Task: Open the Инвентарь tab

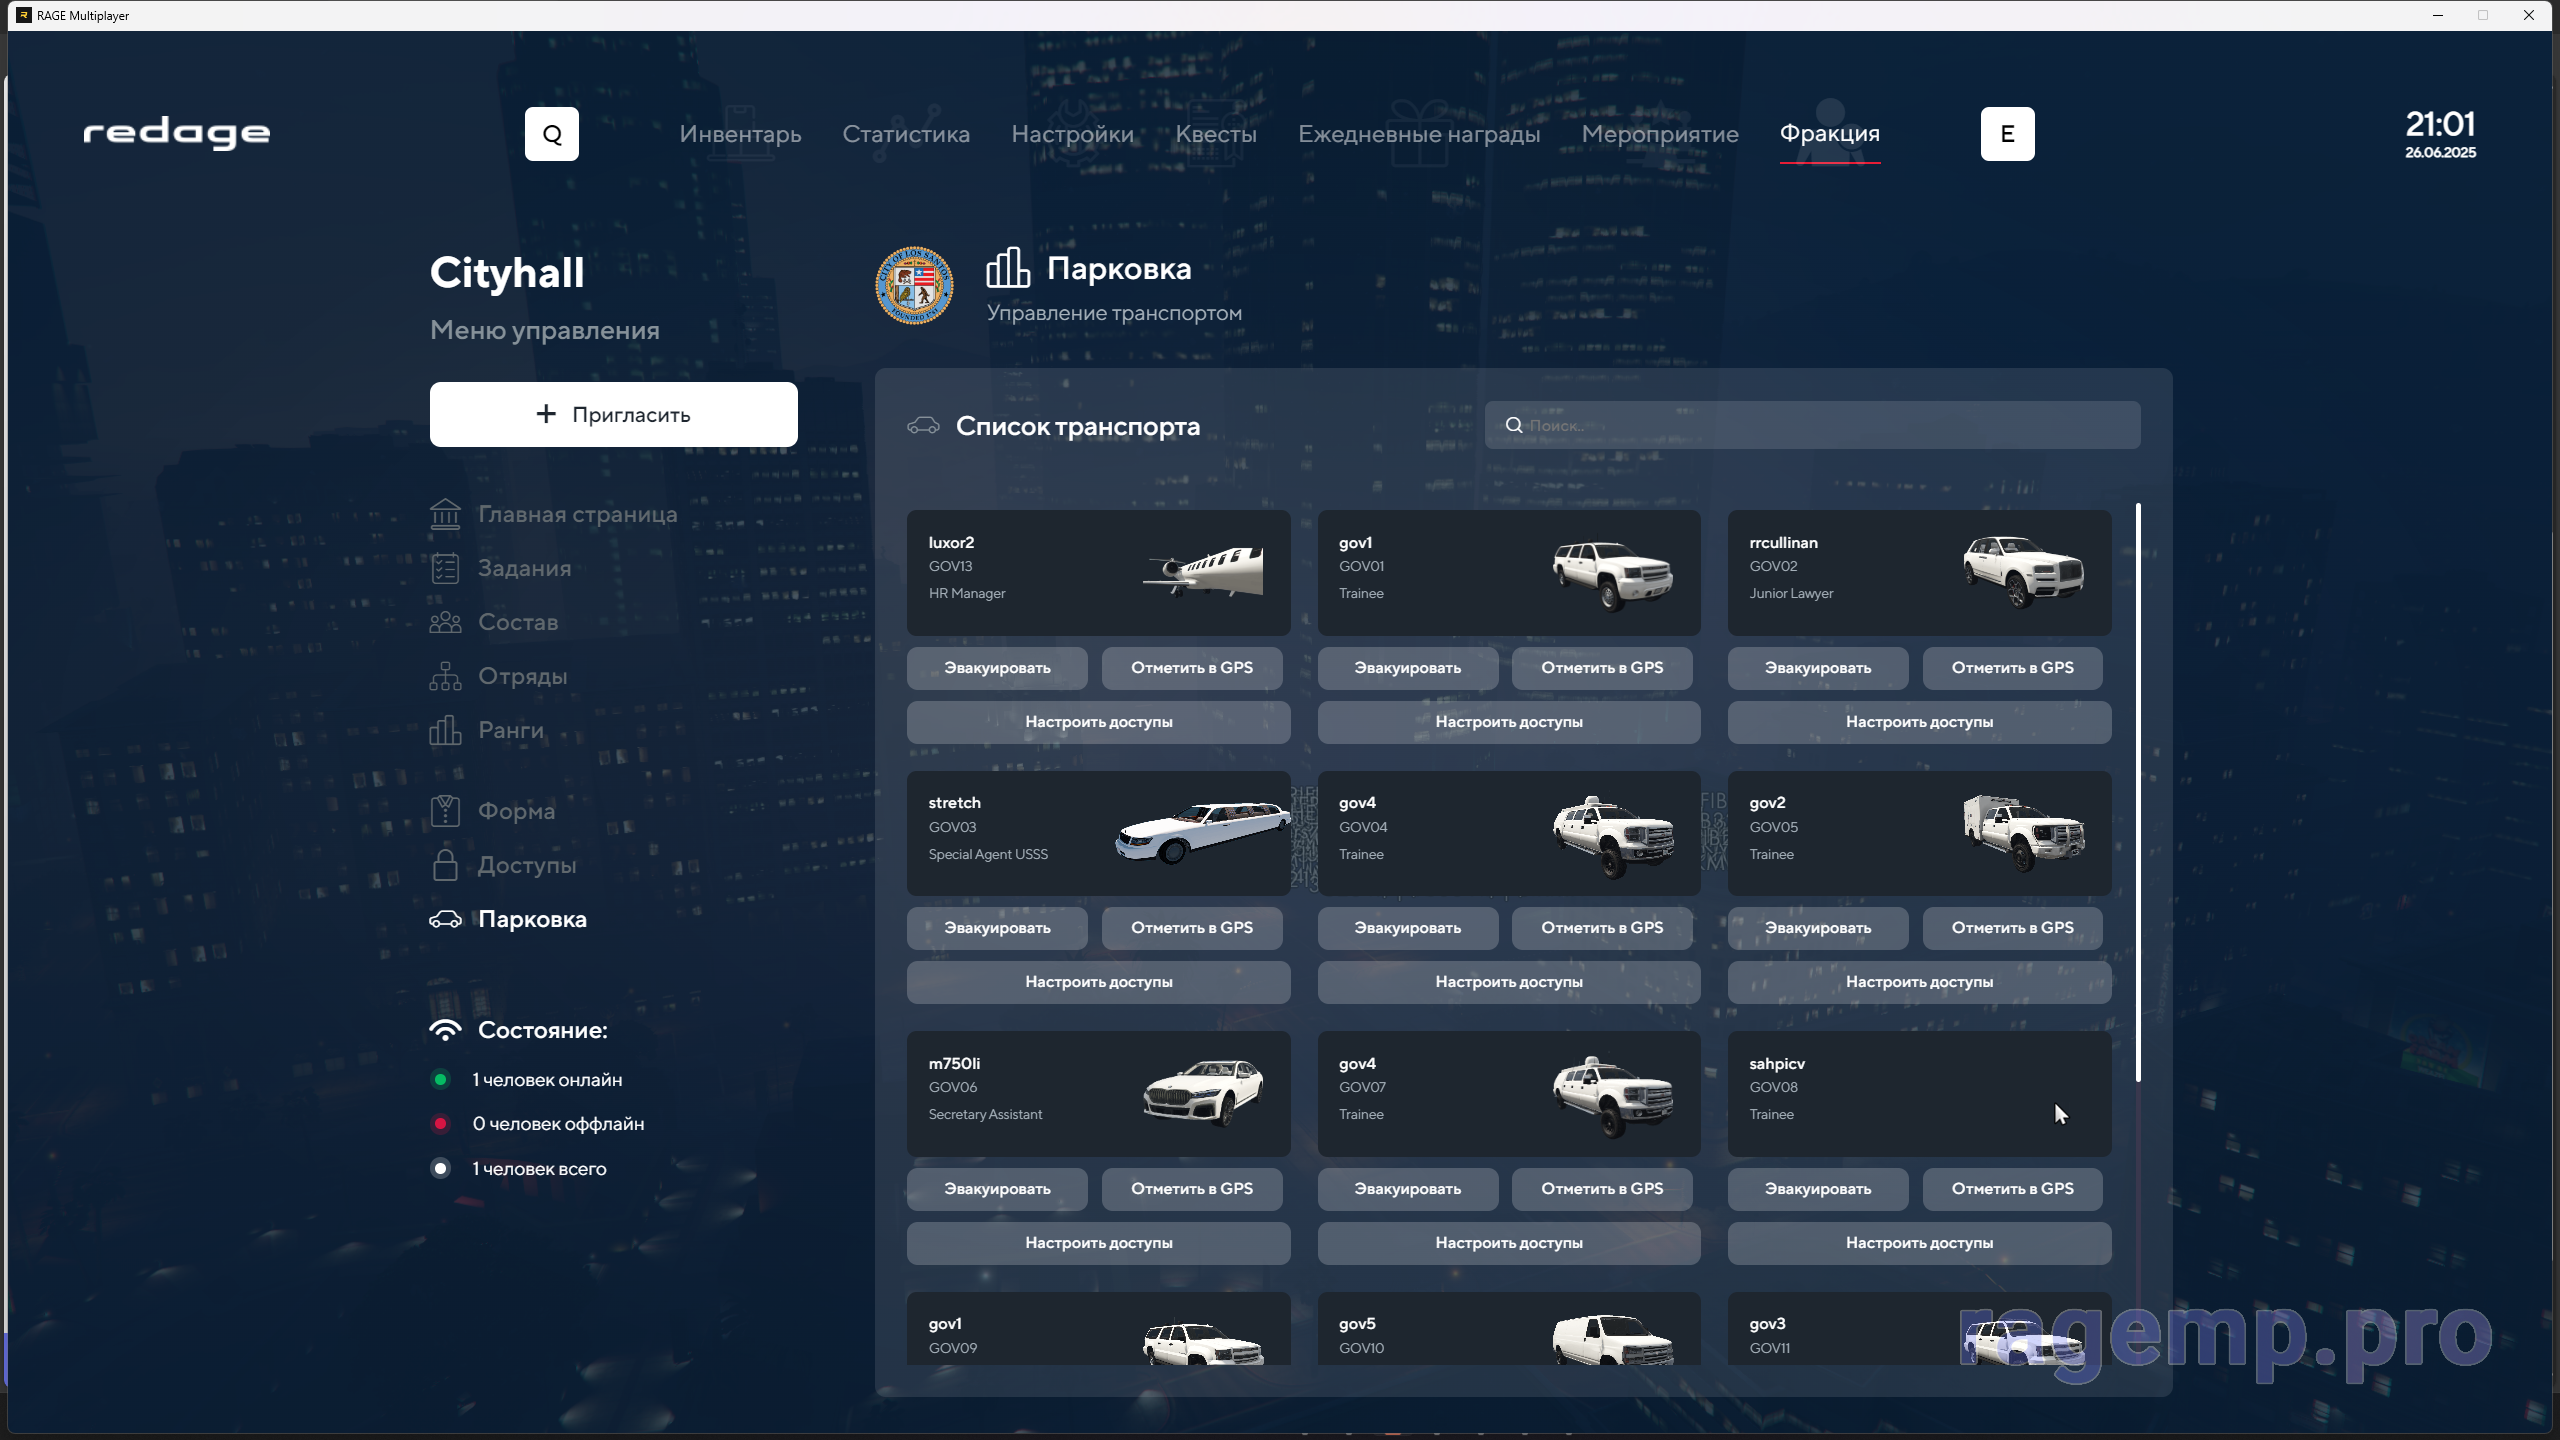Action: 740,134
